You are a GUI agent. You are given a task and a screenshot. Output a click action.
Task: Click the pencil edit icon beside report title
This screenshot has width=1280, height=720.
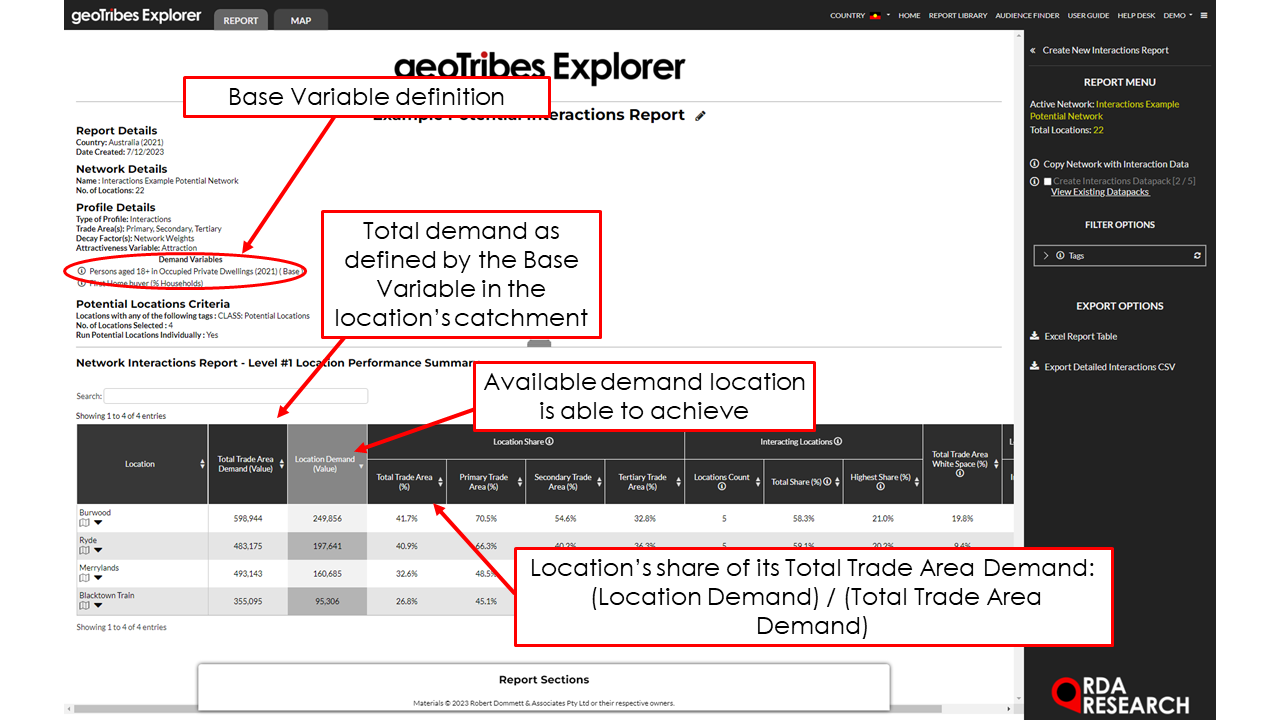click(x=700, y=116)
